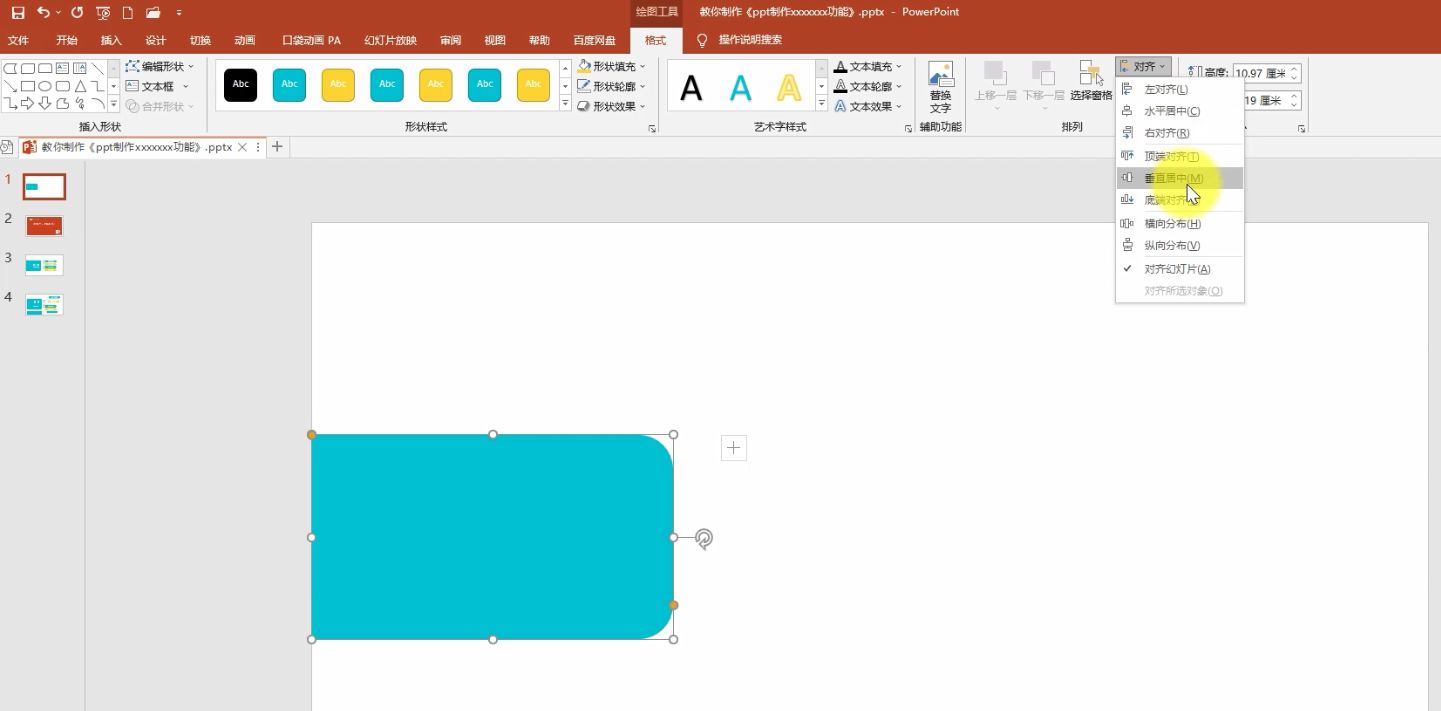Apply the yellow outline A WordArt style
Image resolution: width=1441 pixels, height=711 pixels.
789,88
